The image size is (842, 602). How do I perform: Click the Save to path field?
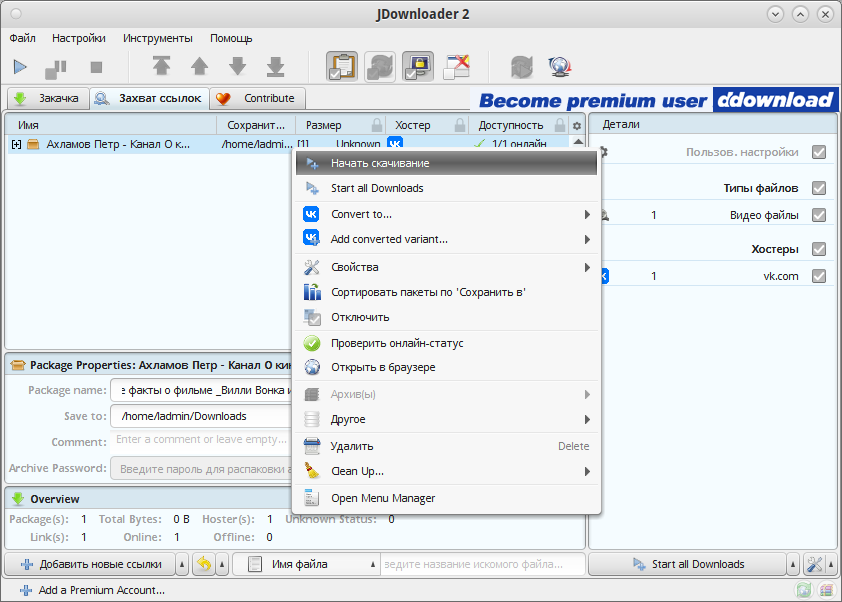point(202,416)
